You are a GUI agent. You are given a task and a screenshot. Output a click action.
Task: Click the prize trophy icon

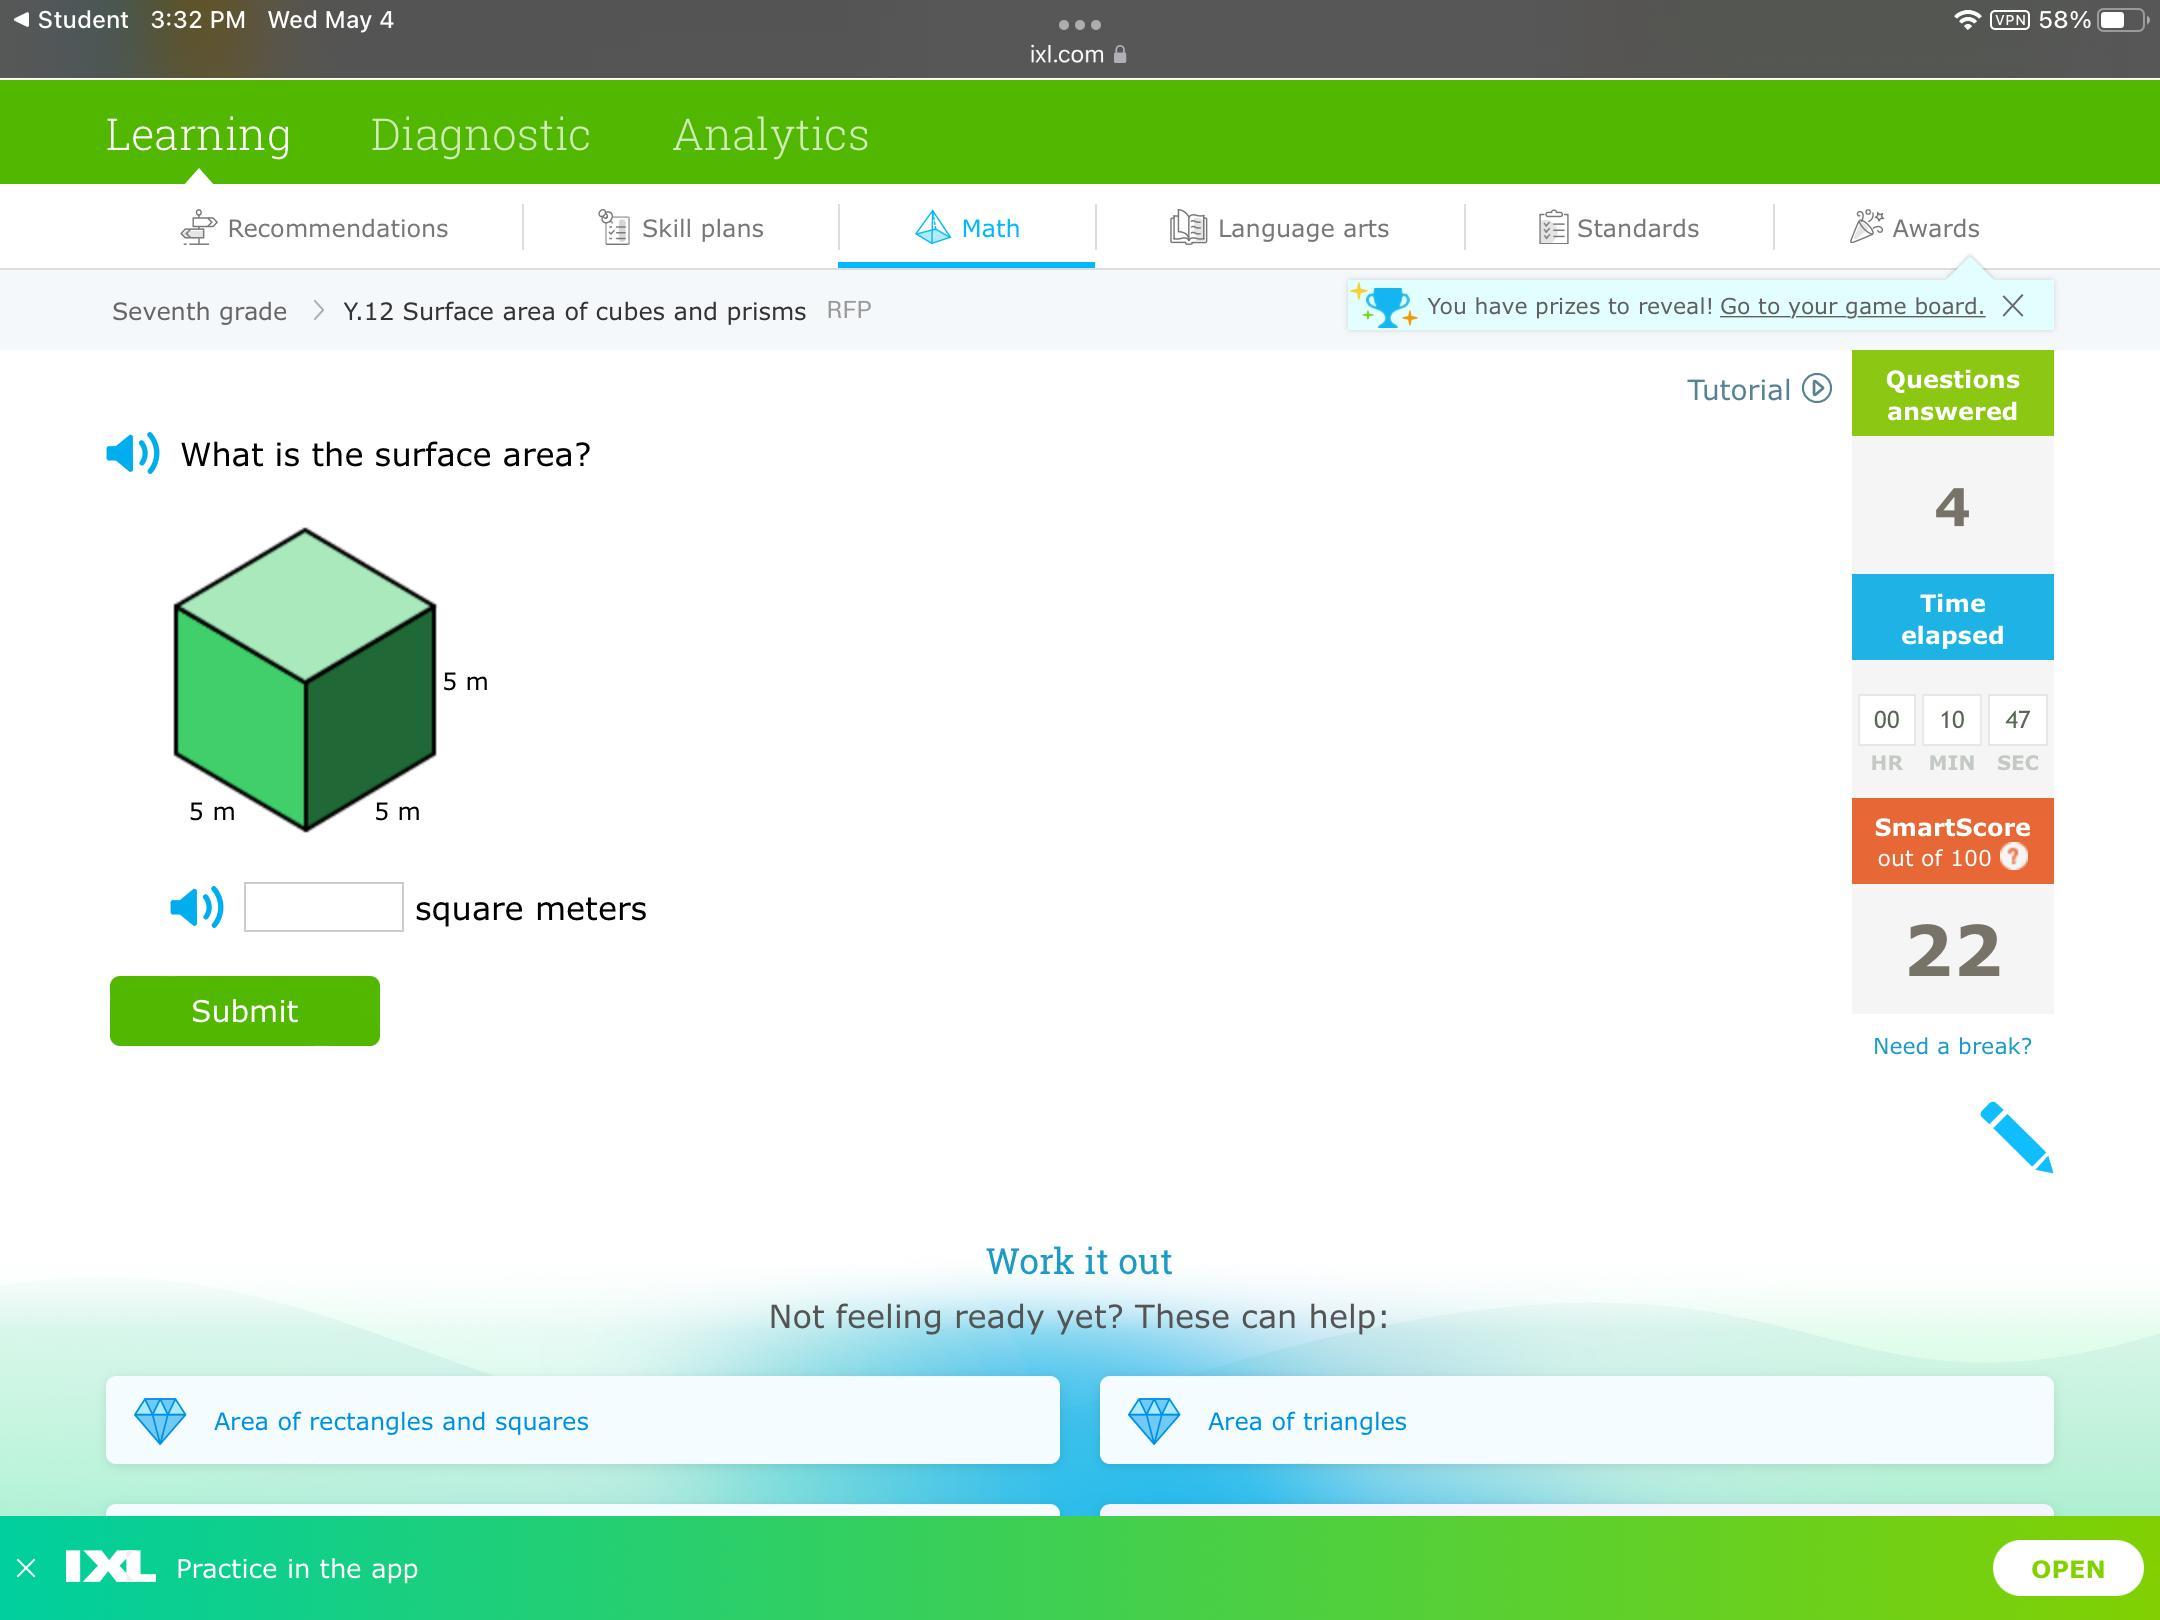coord(1386,306)
